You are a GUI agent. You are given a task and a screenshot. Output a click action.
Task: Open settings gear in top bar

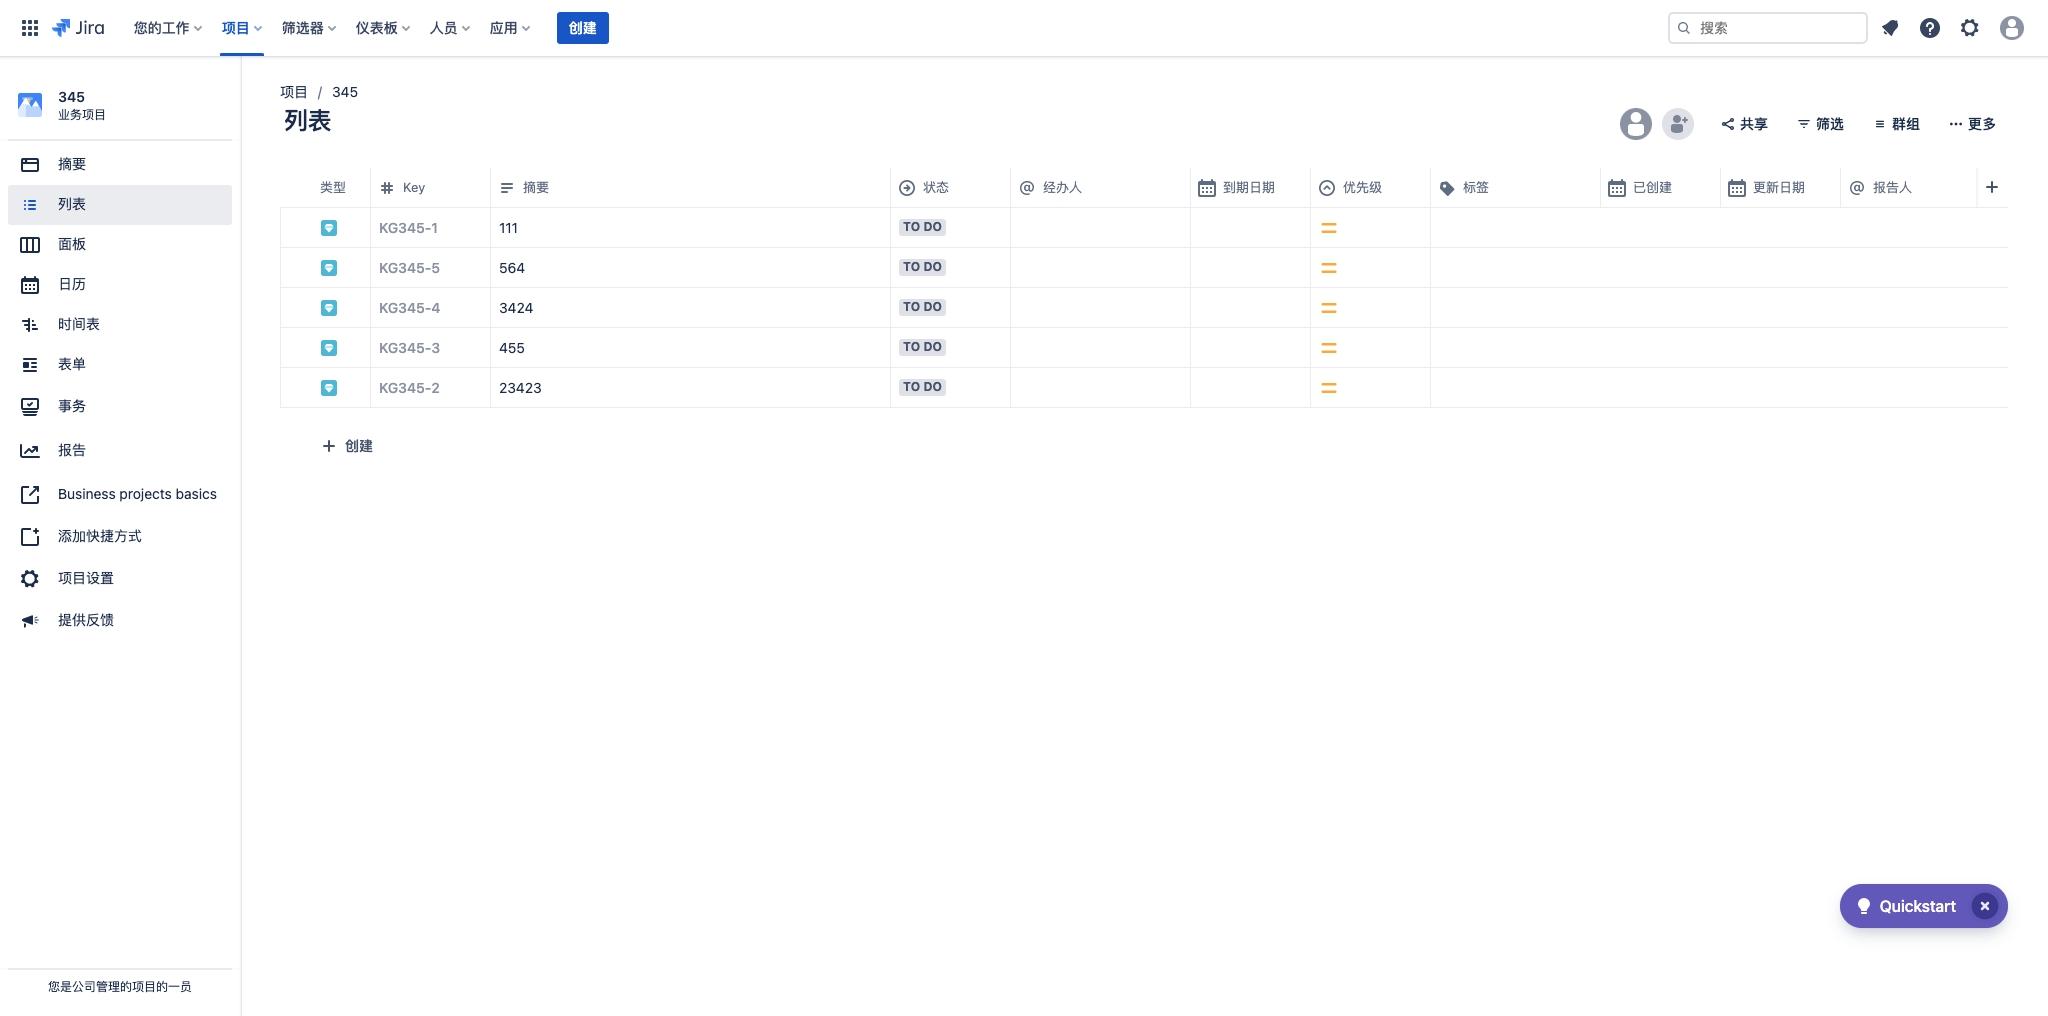click(1970, 28)
